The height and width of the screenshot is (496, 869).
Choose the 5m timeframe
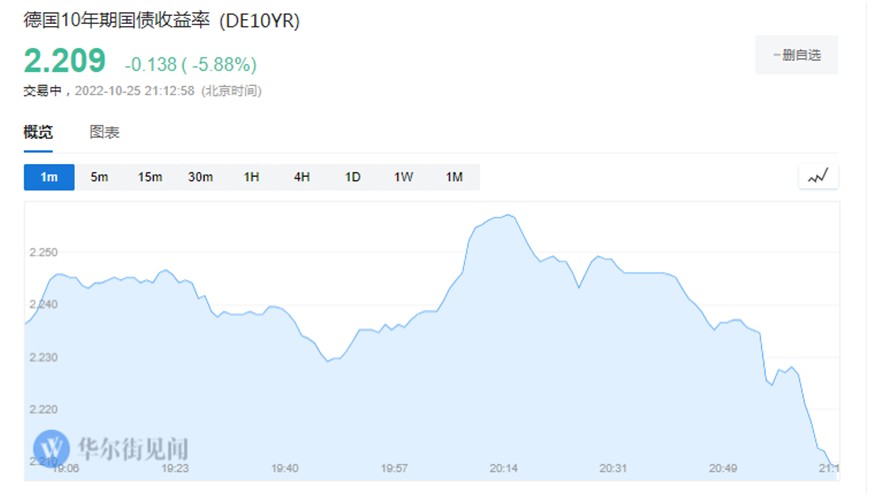[x=99, y=177]
